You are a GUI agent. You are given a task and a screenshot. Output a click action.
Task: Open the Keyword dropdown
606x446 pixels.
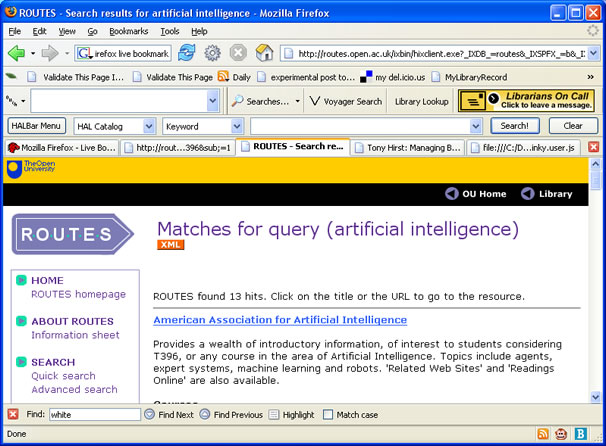(x=237, y=126)
